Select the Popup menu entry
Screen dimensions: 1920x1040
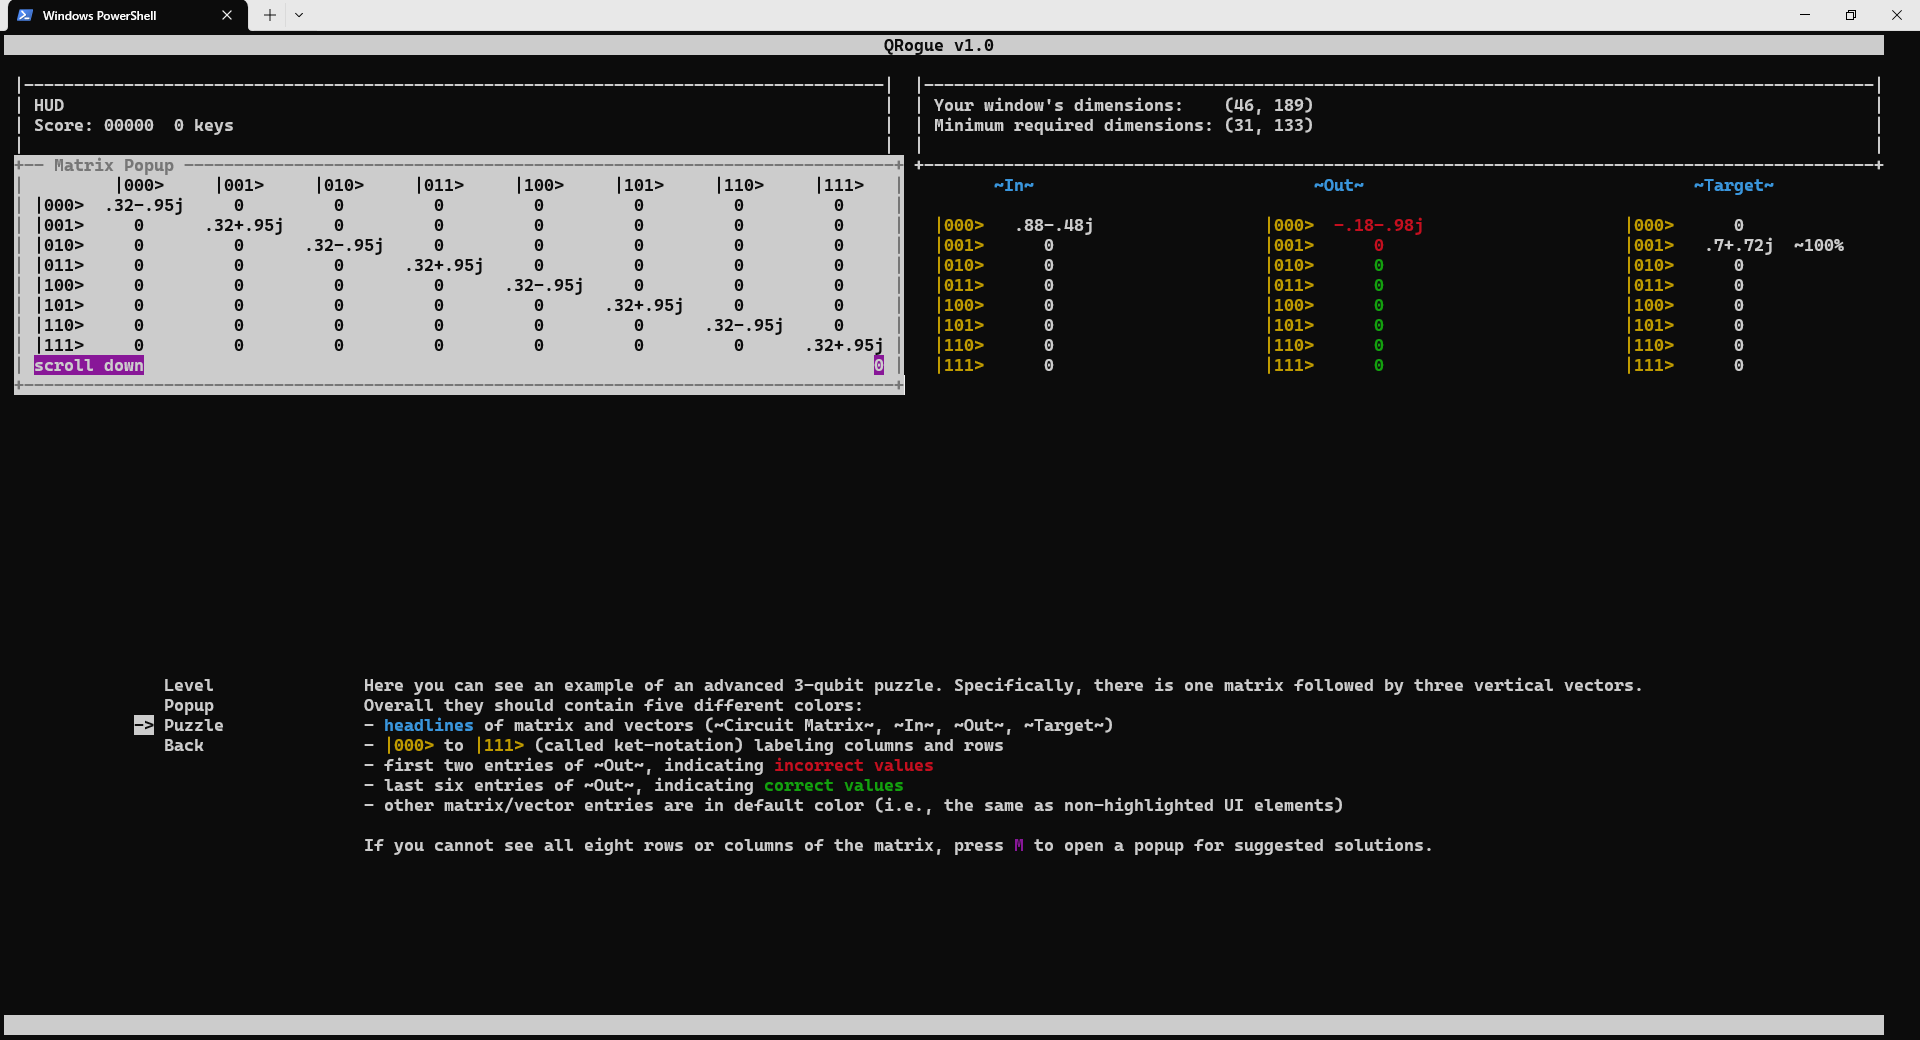188,705
